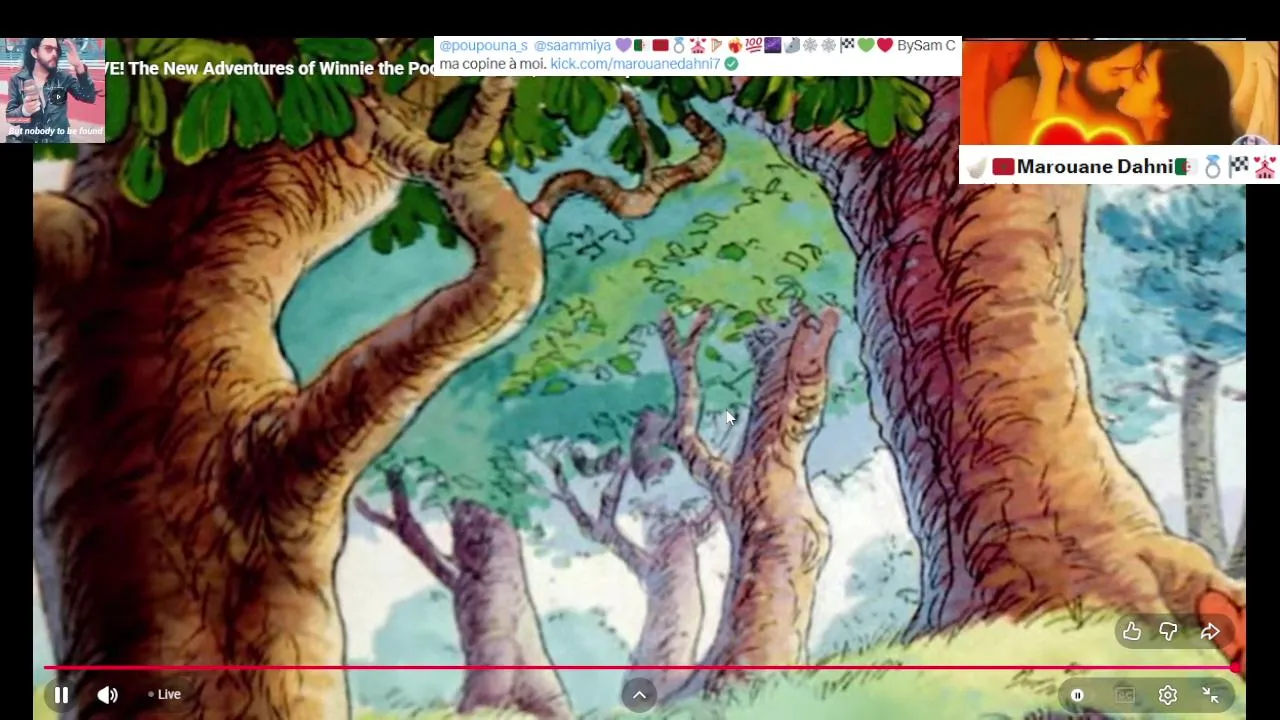Like the video with the thumbs up
The height and width of the screenshot is (720, 1280).
(x=1132, y=631)
